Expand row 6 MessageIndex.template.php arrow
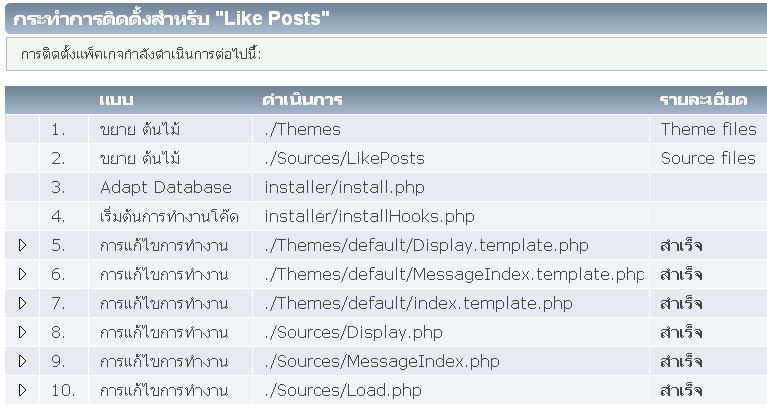Image resolution: width=767 pixels, height=412 pixels. coord(22,274)
